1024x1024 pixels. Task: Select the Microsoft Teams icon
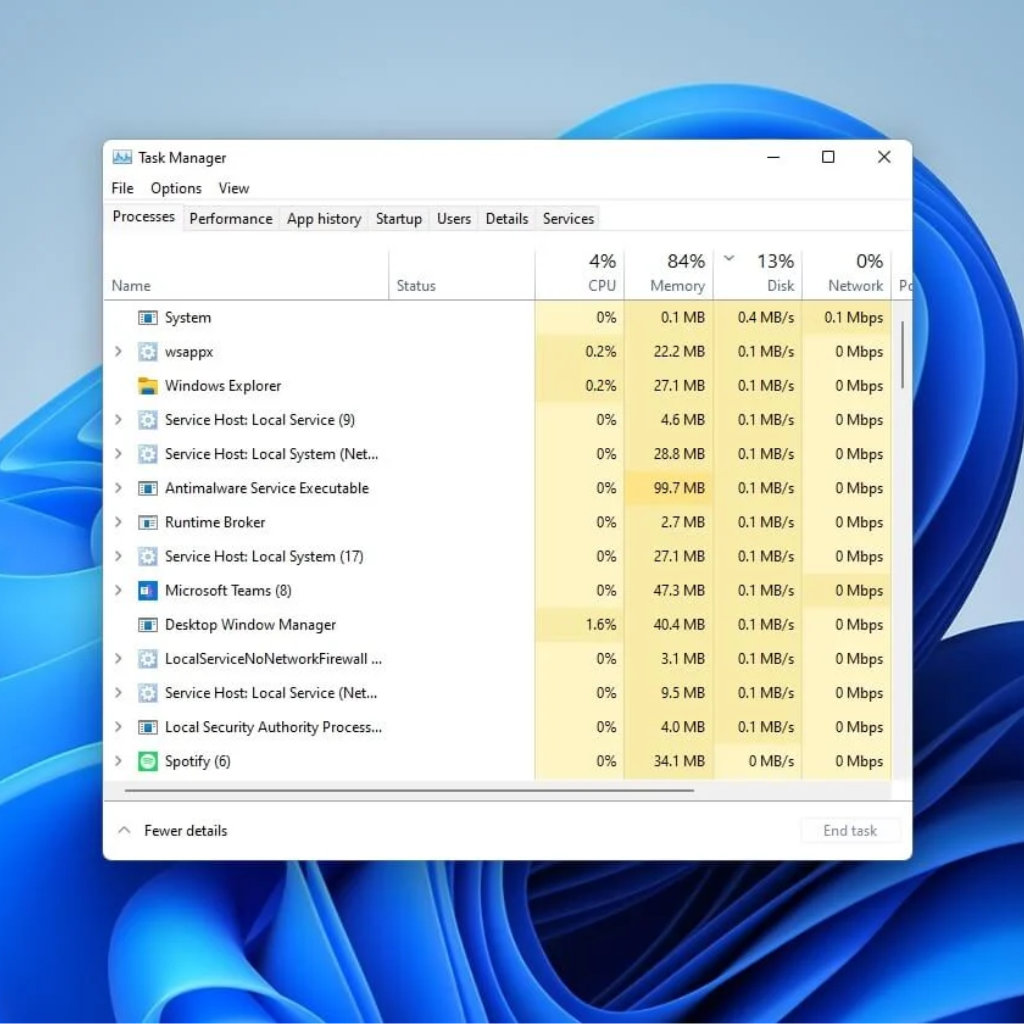pos(148,590)
